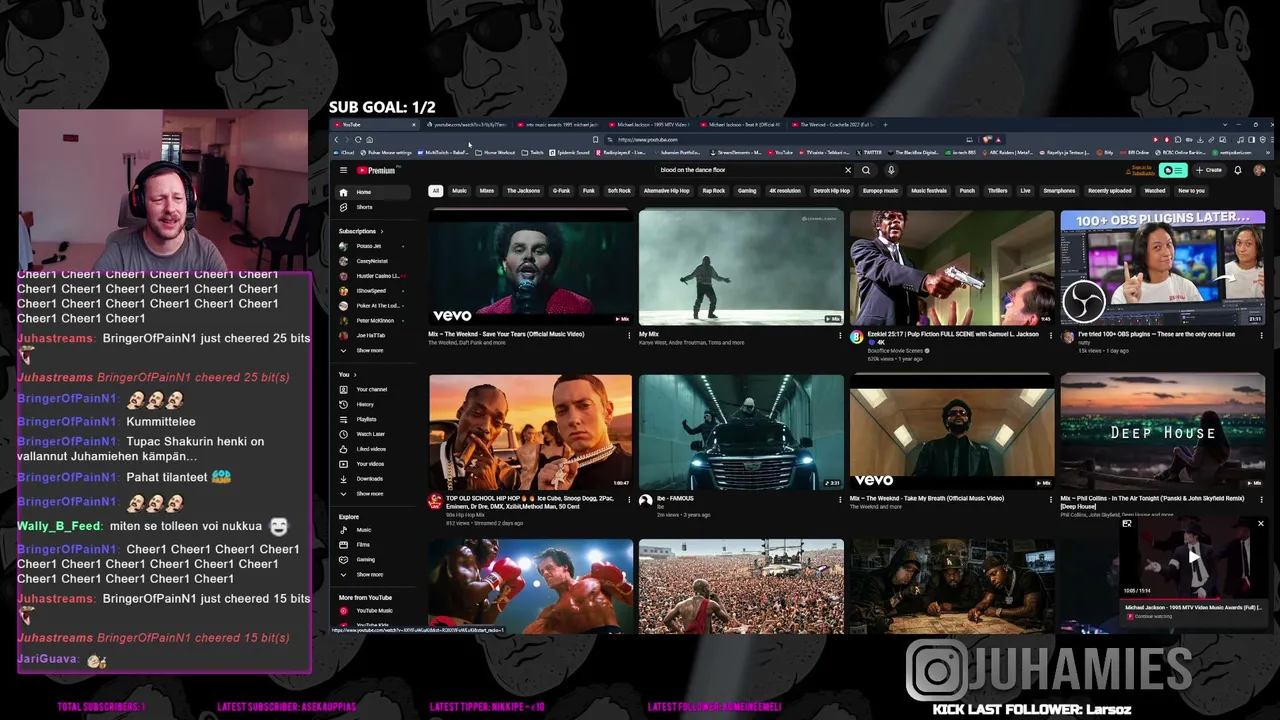The image size is (1280, 720).
Task: Open Liked videos in the sidebar
Action: click(x=371, y=449)
